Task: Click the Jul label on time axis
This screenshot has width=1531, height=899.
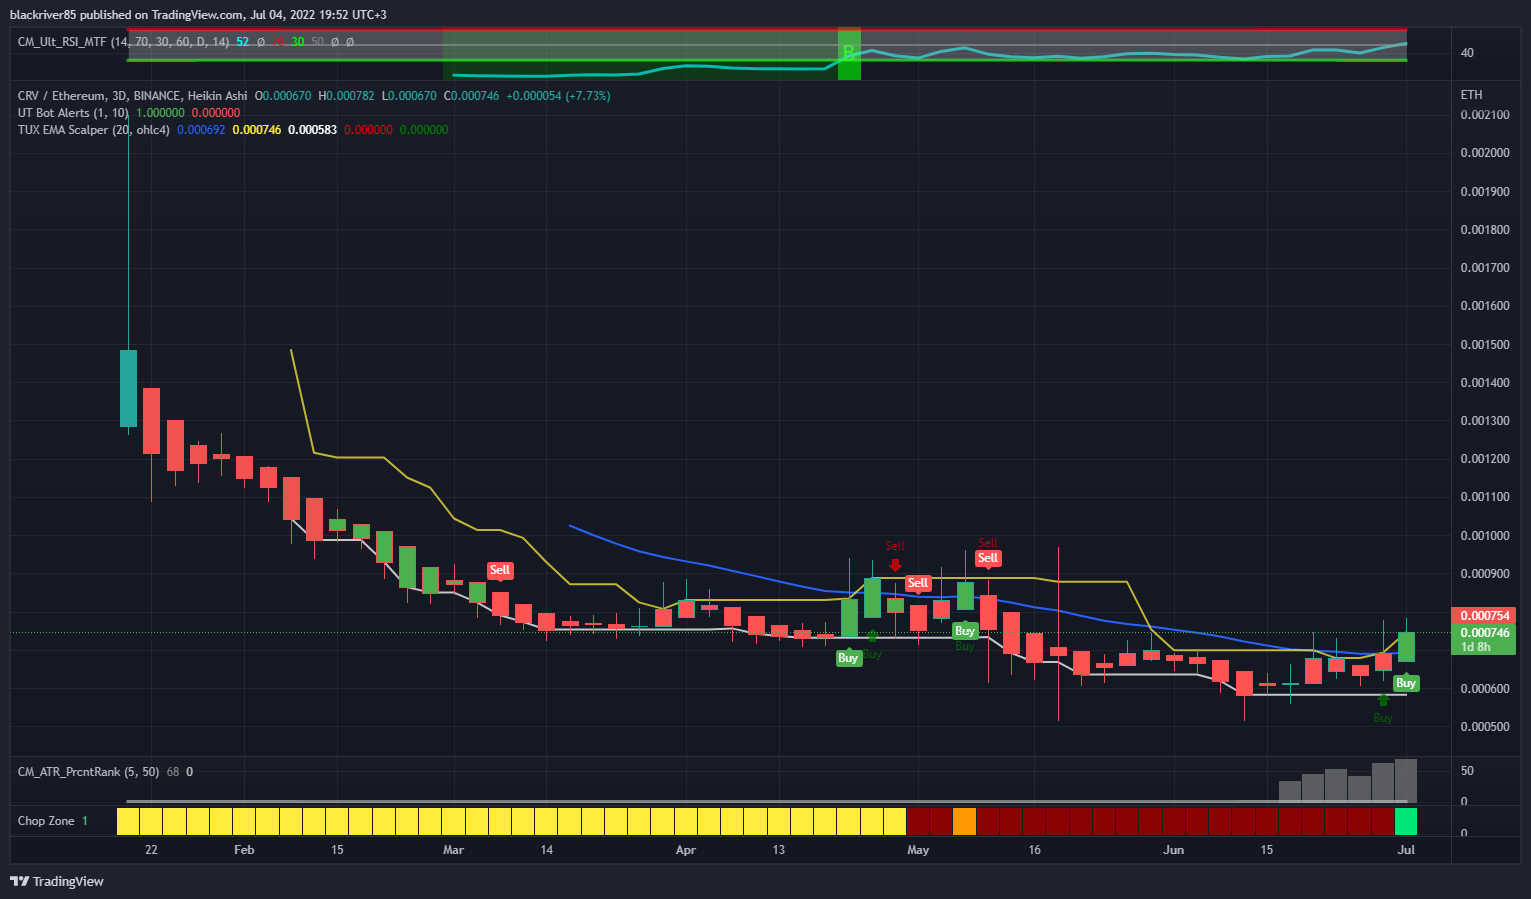Action: pyautogui.click(x=1406, y=850)
